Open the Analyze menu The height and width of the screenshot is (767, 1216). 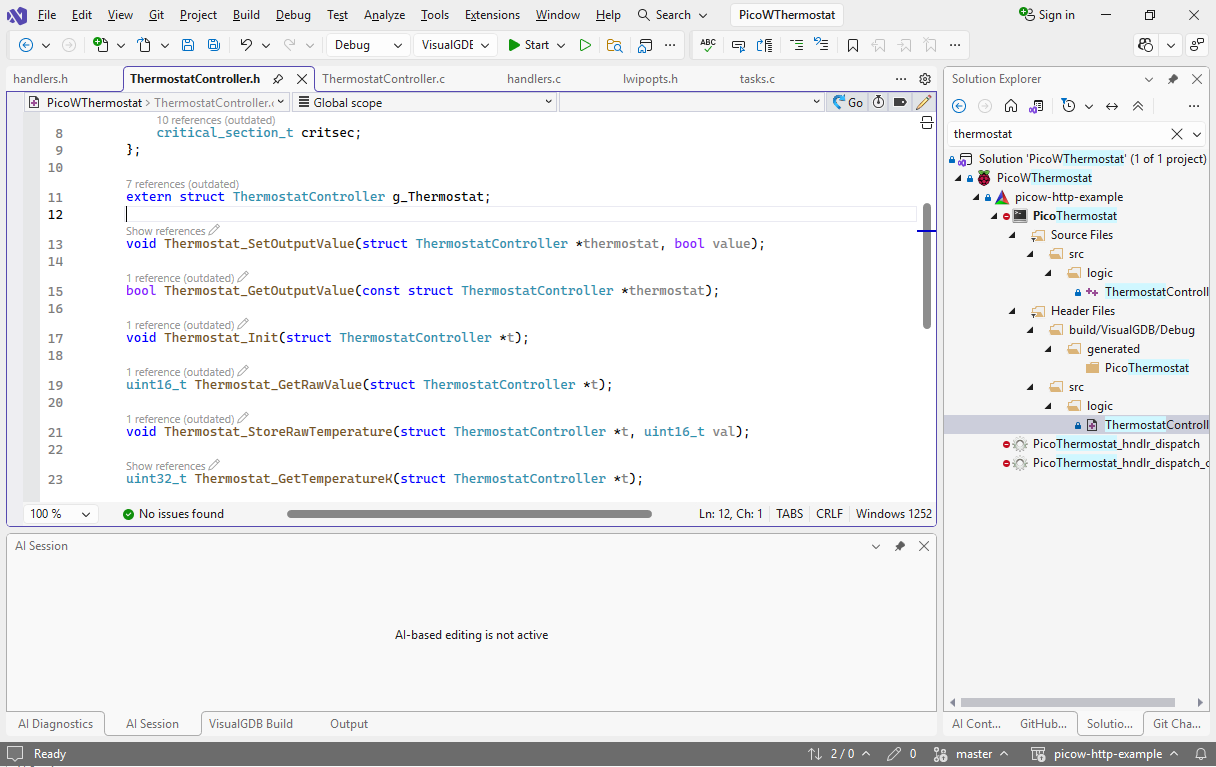(384, 15)
